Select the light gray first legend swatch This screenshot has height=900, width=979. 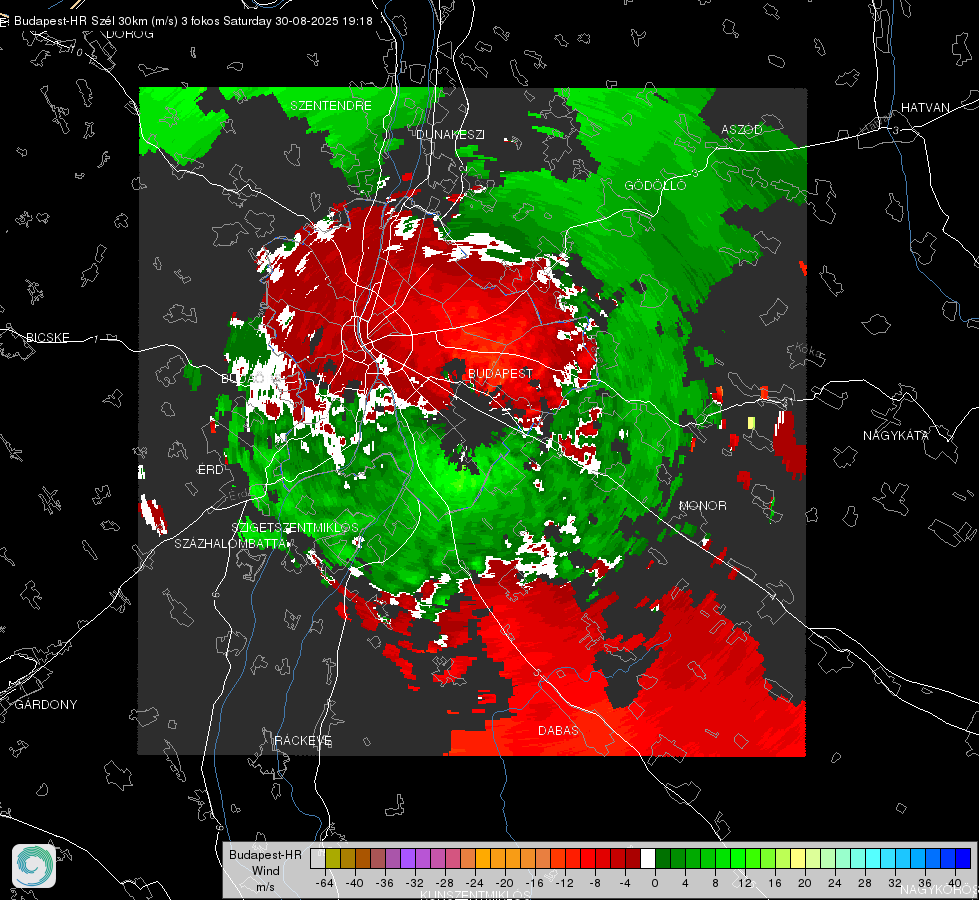318,858
